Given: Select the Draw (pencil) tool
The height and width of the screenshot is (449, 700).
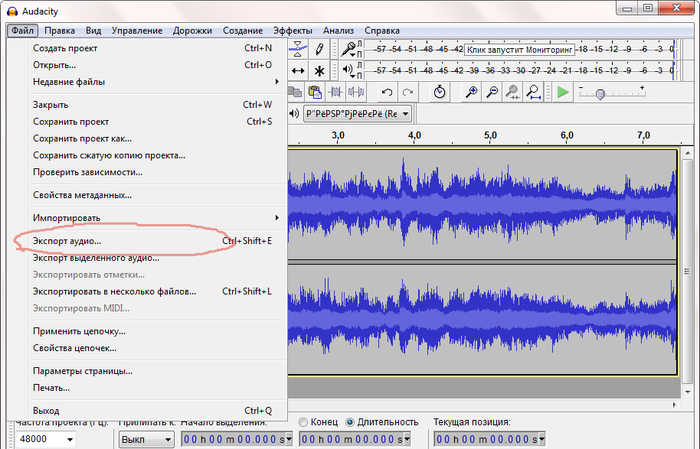Looking at the screenshot, I should pos(319,48).
